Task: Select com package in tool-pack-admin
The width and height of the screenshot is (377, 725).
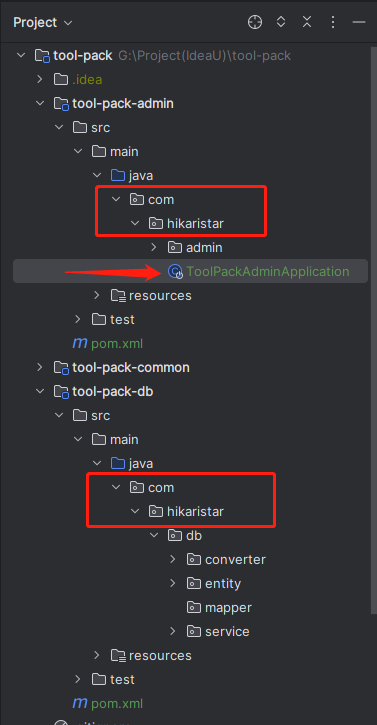Action: (x=161, y=200)
